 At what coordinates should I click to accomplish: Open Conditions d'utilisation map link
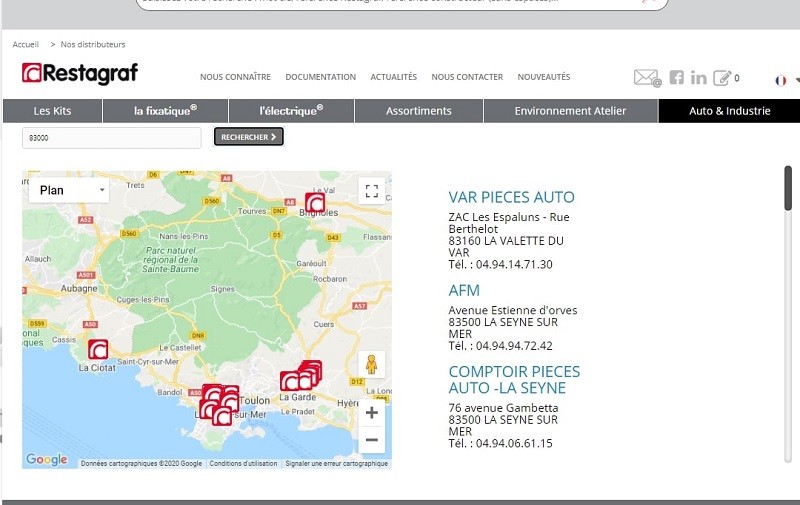point(243,463)
